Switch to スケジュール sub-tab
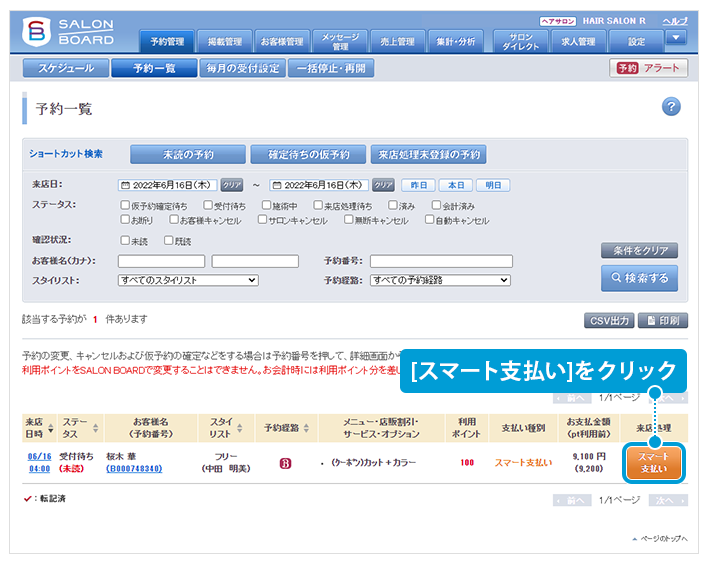The height and width of the screenshot is (563, 710). pyautogui.click(x=66, y=68)
